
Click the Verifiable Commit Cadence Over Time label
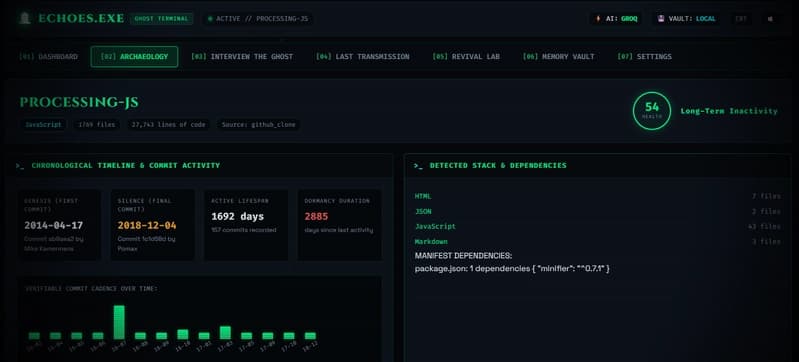pos(91,289)
